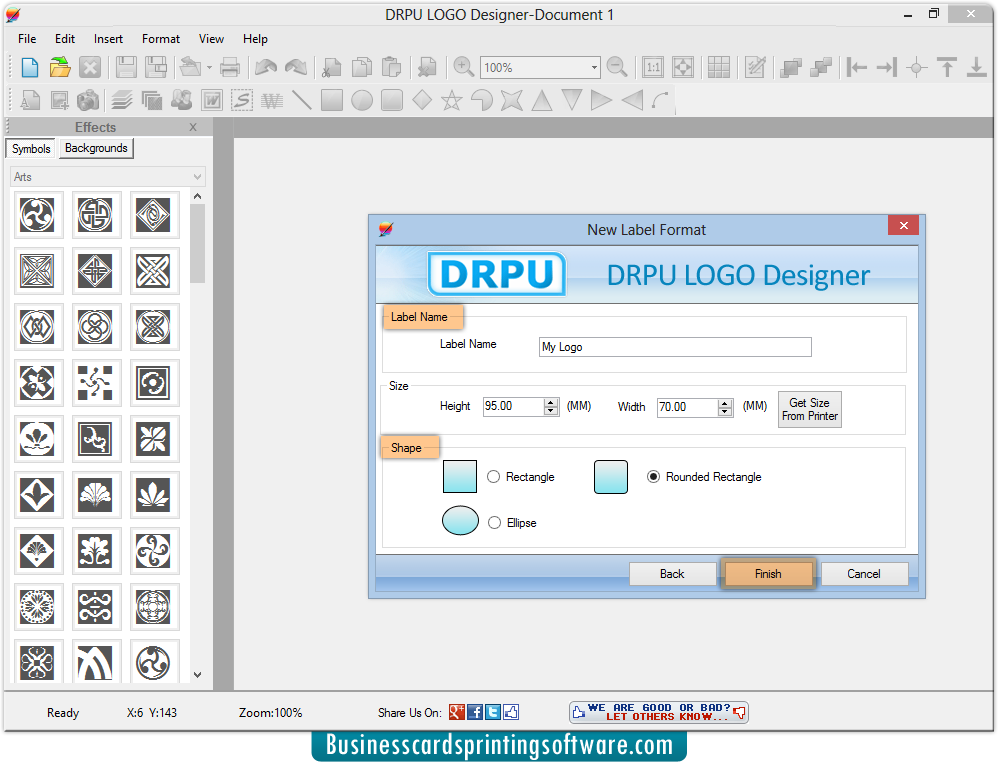
Task: Open the zoom 100% combo box
Action: [540, 67]
